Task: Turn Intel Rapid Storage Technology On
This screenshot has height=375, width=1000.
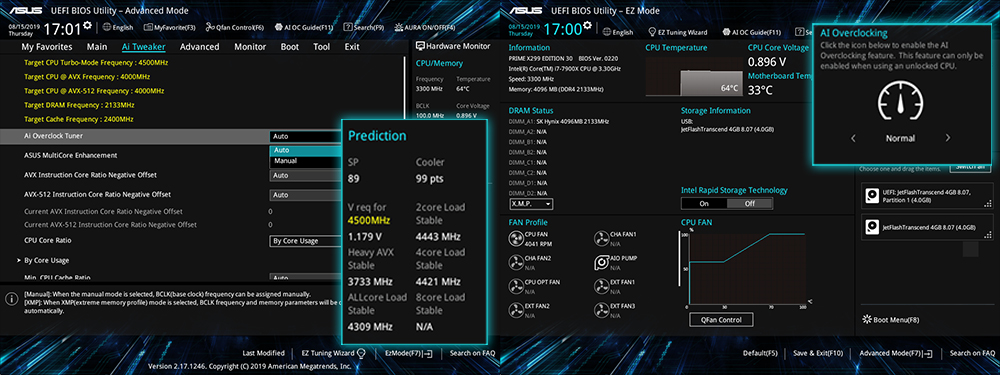Action: pos(704,203)
